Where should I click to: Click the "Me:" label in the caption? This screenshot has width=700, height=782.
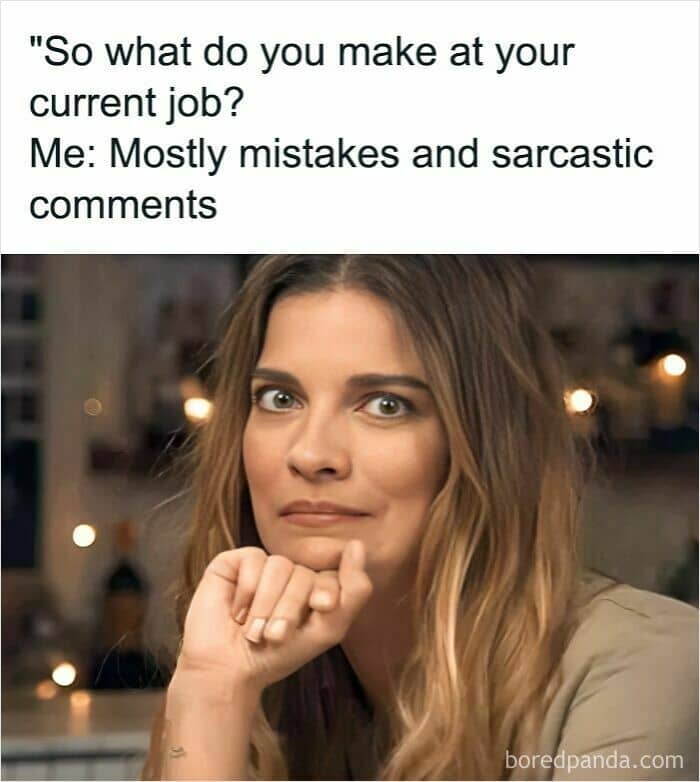(x=63, y=154)
